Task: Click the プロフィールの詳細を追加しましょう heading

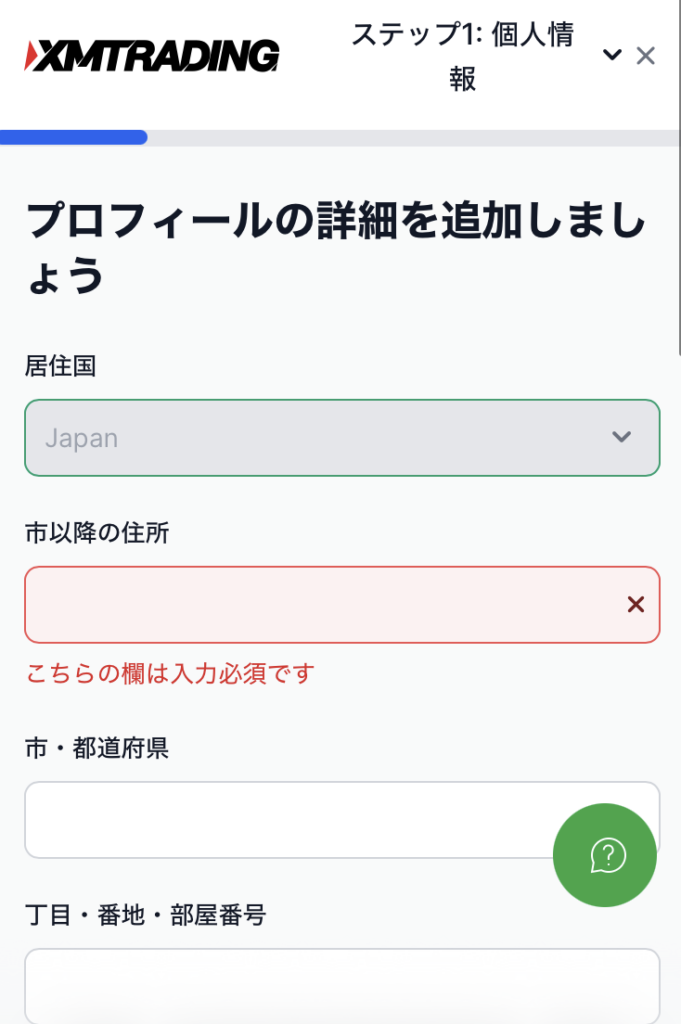Action: click(336, 248)
